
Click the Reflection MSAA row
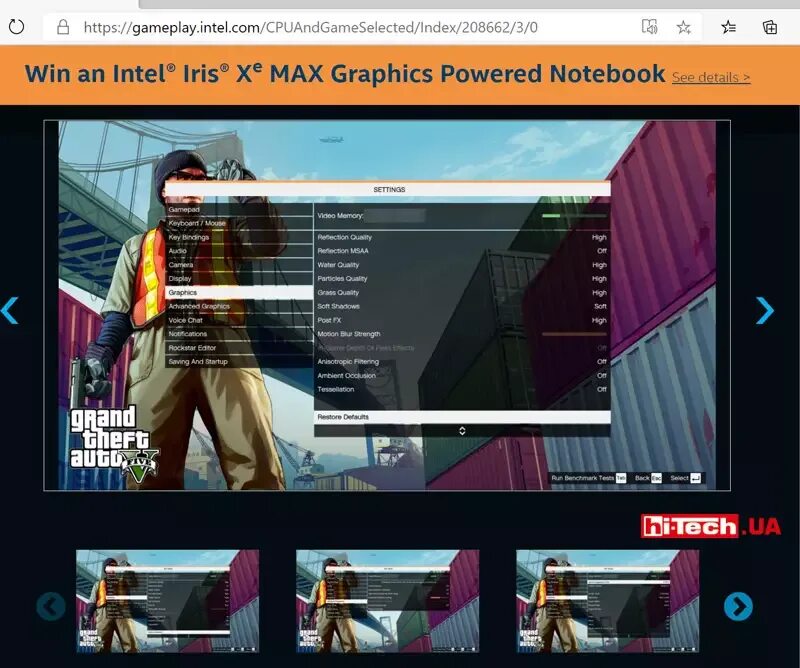462,251
